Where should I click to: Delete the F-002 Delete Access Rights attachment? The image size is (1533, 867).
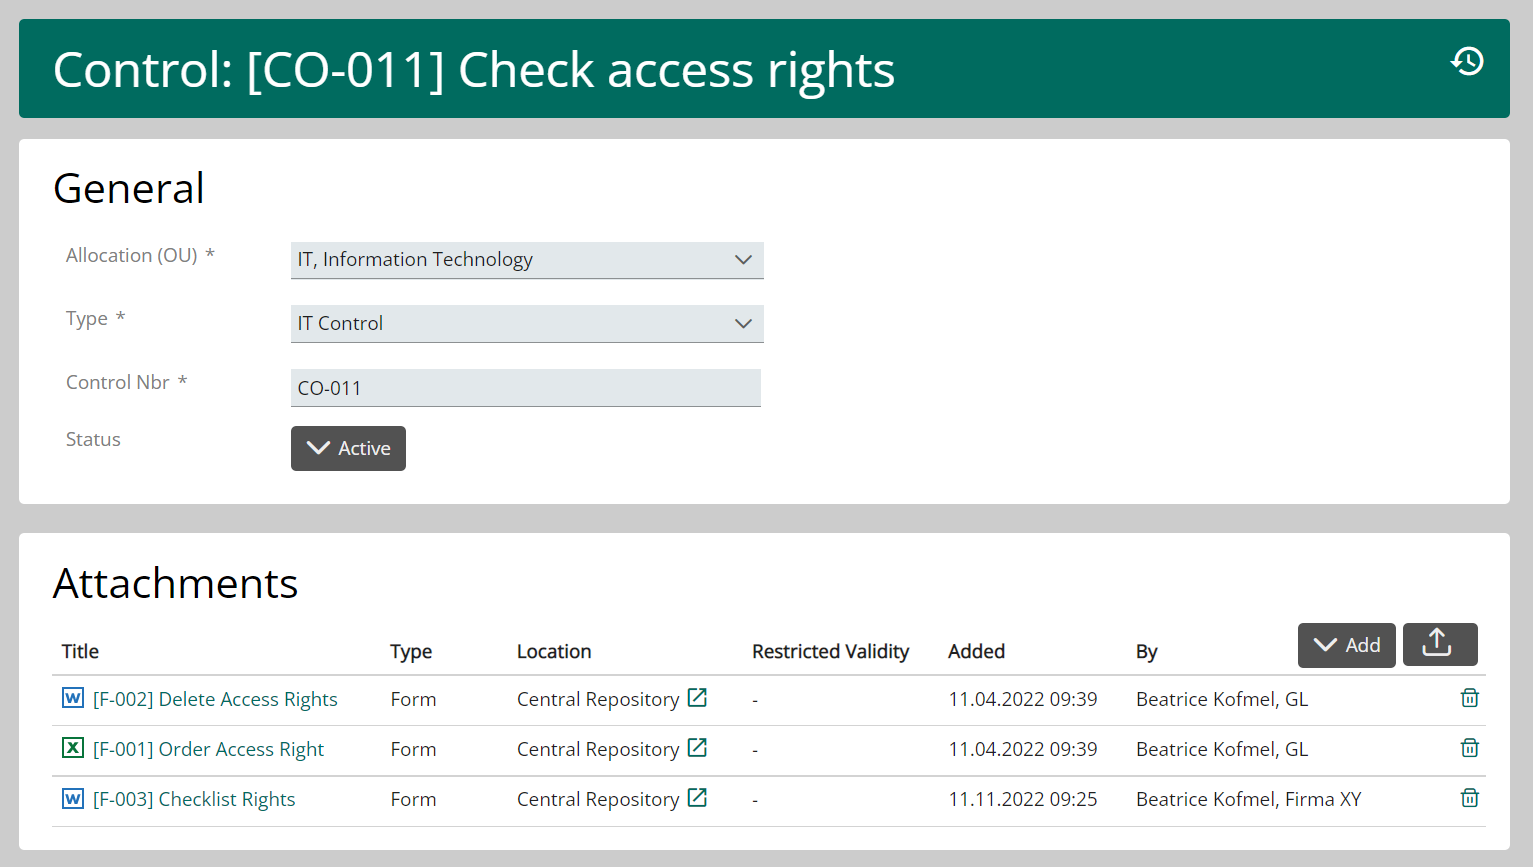pos(1469,698)
